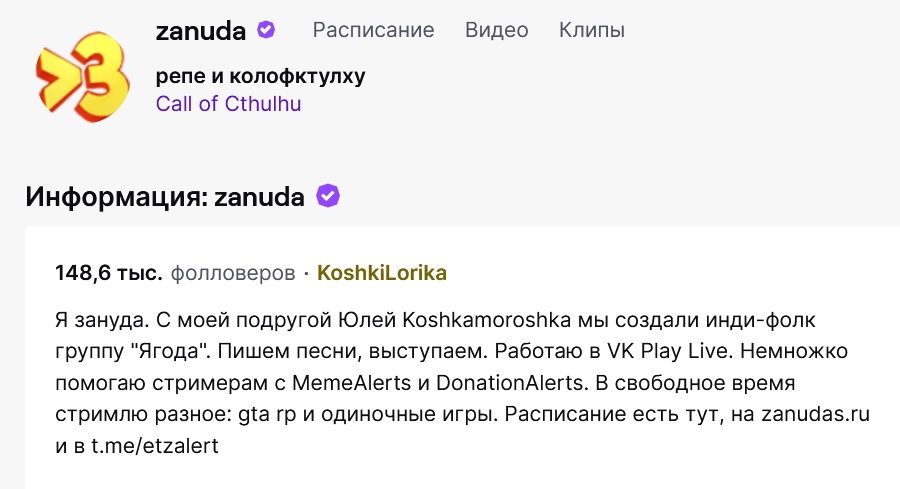Click the stream title репе и колофктулху
Screen dimensions: 900x489
click(x=261, y=76)
